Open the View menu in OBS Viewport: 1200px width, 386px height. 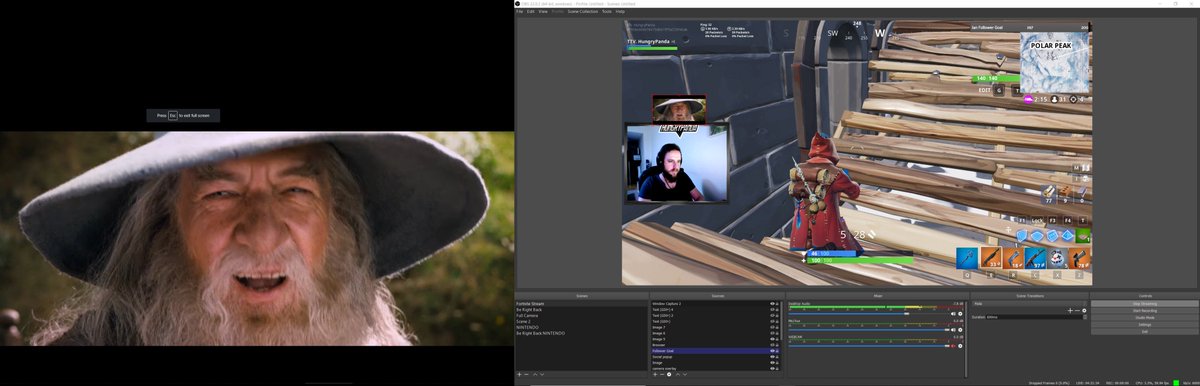pyautogui.click(x=542, y=11)
